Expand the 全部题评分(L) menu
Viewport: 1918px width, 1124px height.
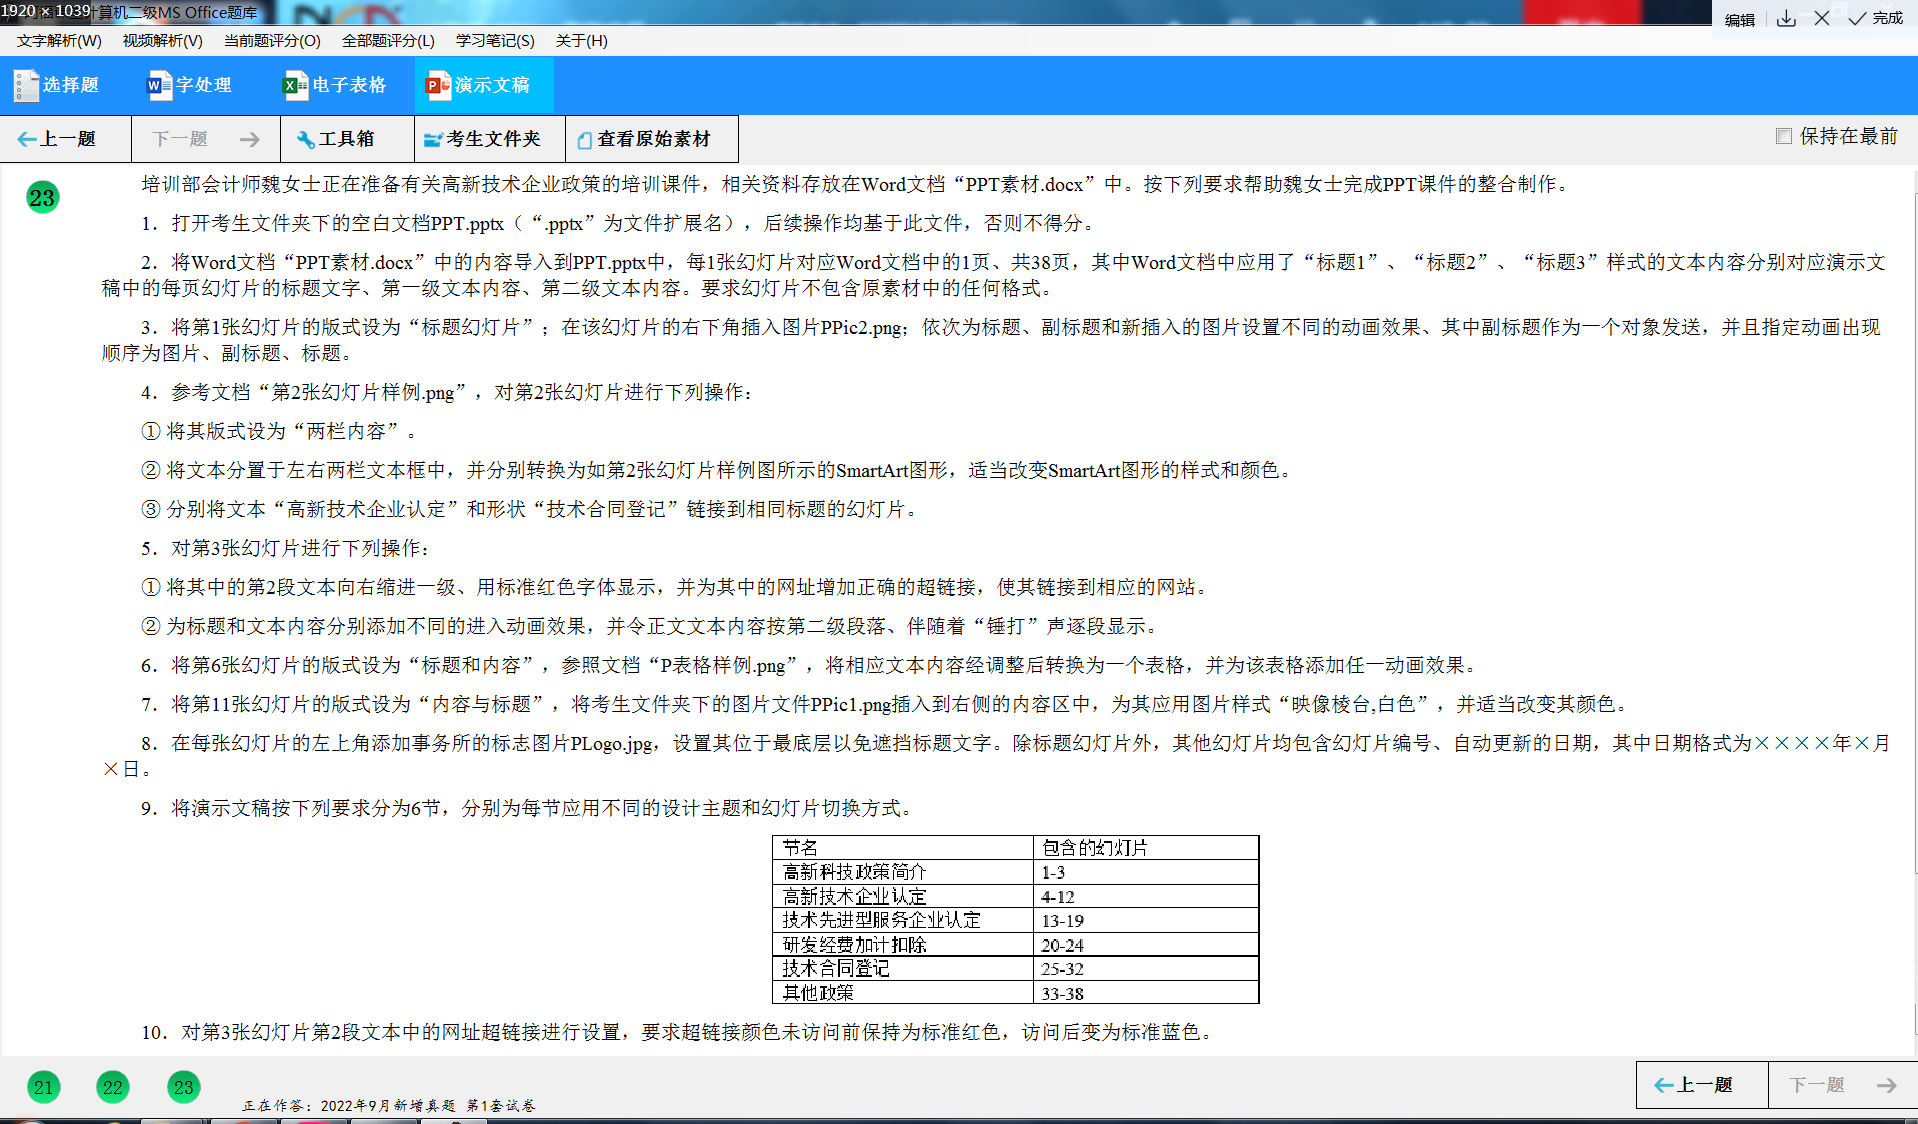pyautogui.click(x=388, y=41)
